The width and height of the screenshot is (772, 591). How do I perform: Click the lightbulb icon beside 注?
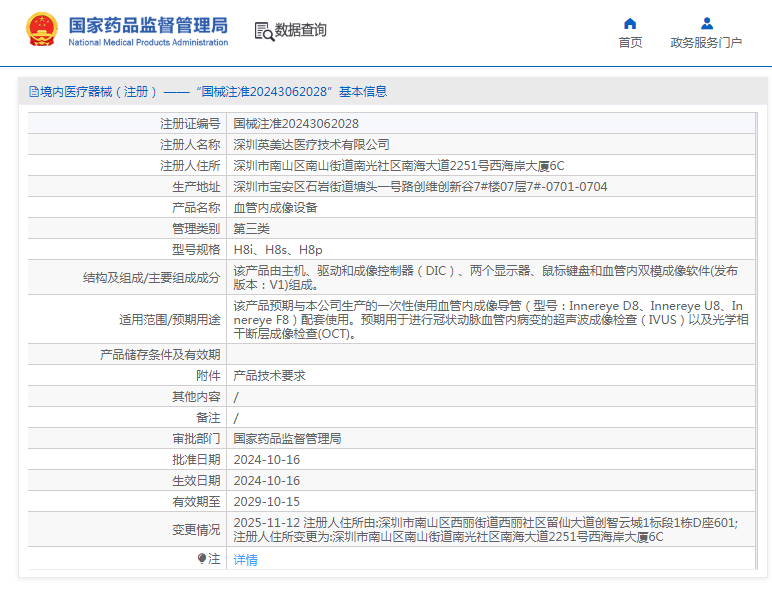(x=202, y=559)
